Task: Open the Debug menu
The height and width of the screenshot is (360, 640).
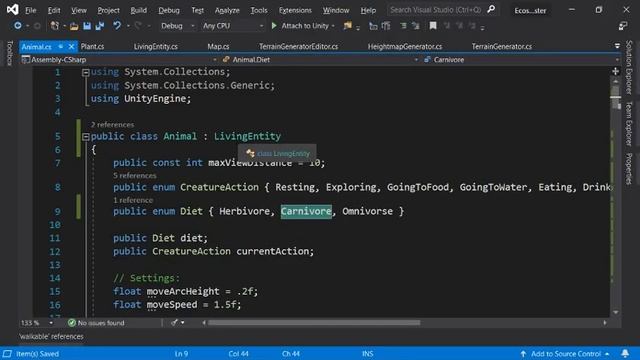Action: point(169,10)
